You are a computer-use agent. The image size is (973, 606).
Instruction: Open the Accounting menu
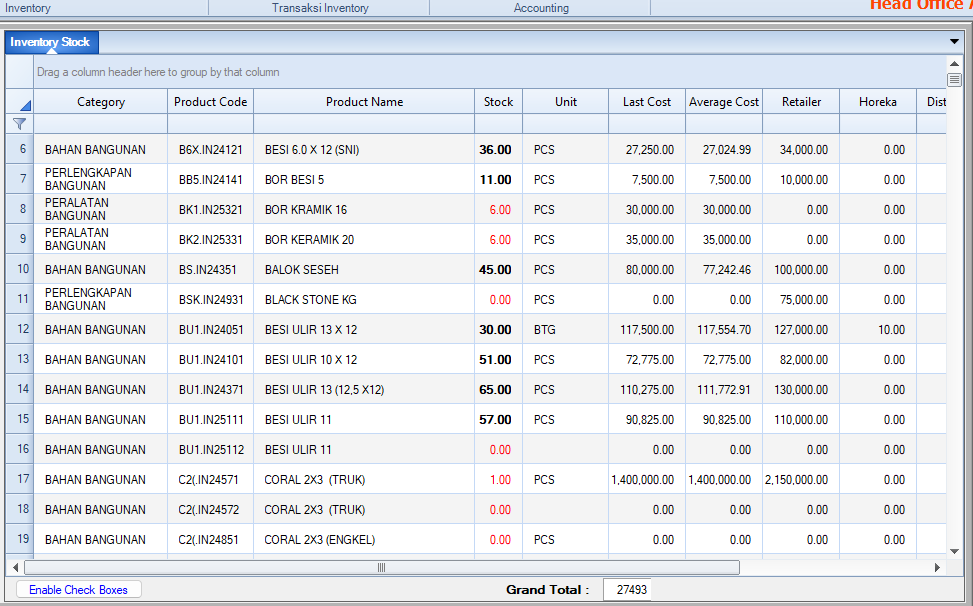point(541,8)
